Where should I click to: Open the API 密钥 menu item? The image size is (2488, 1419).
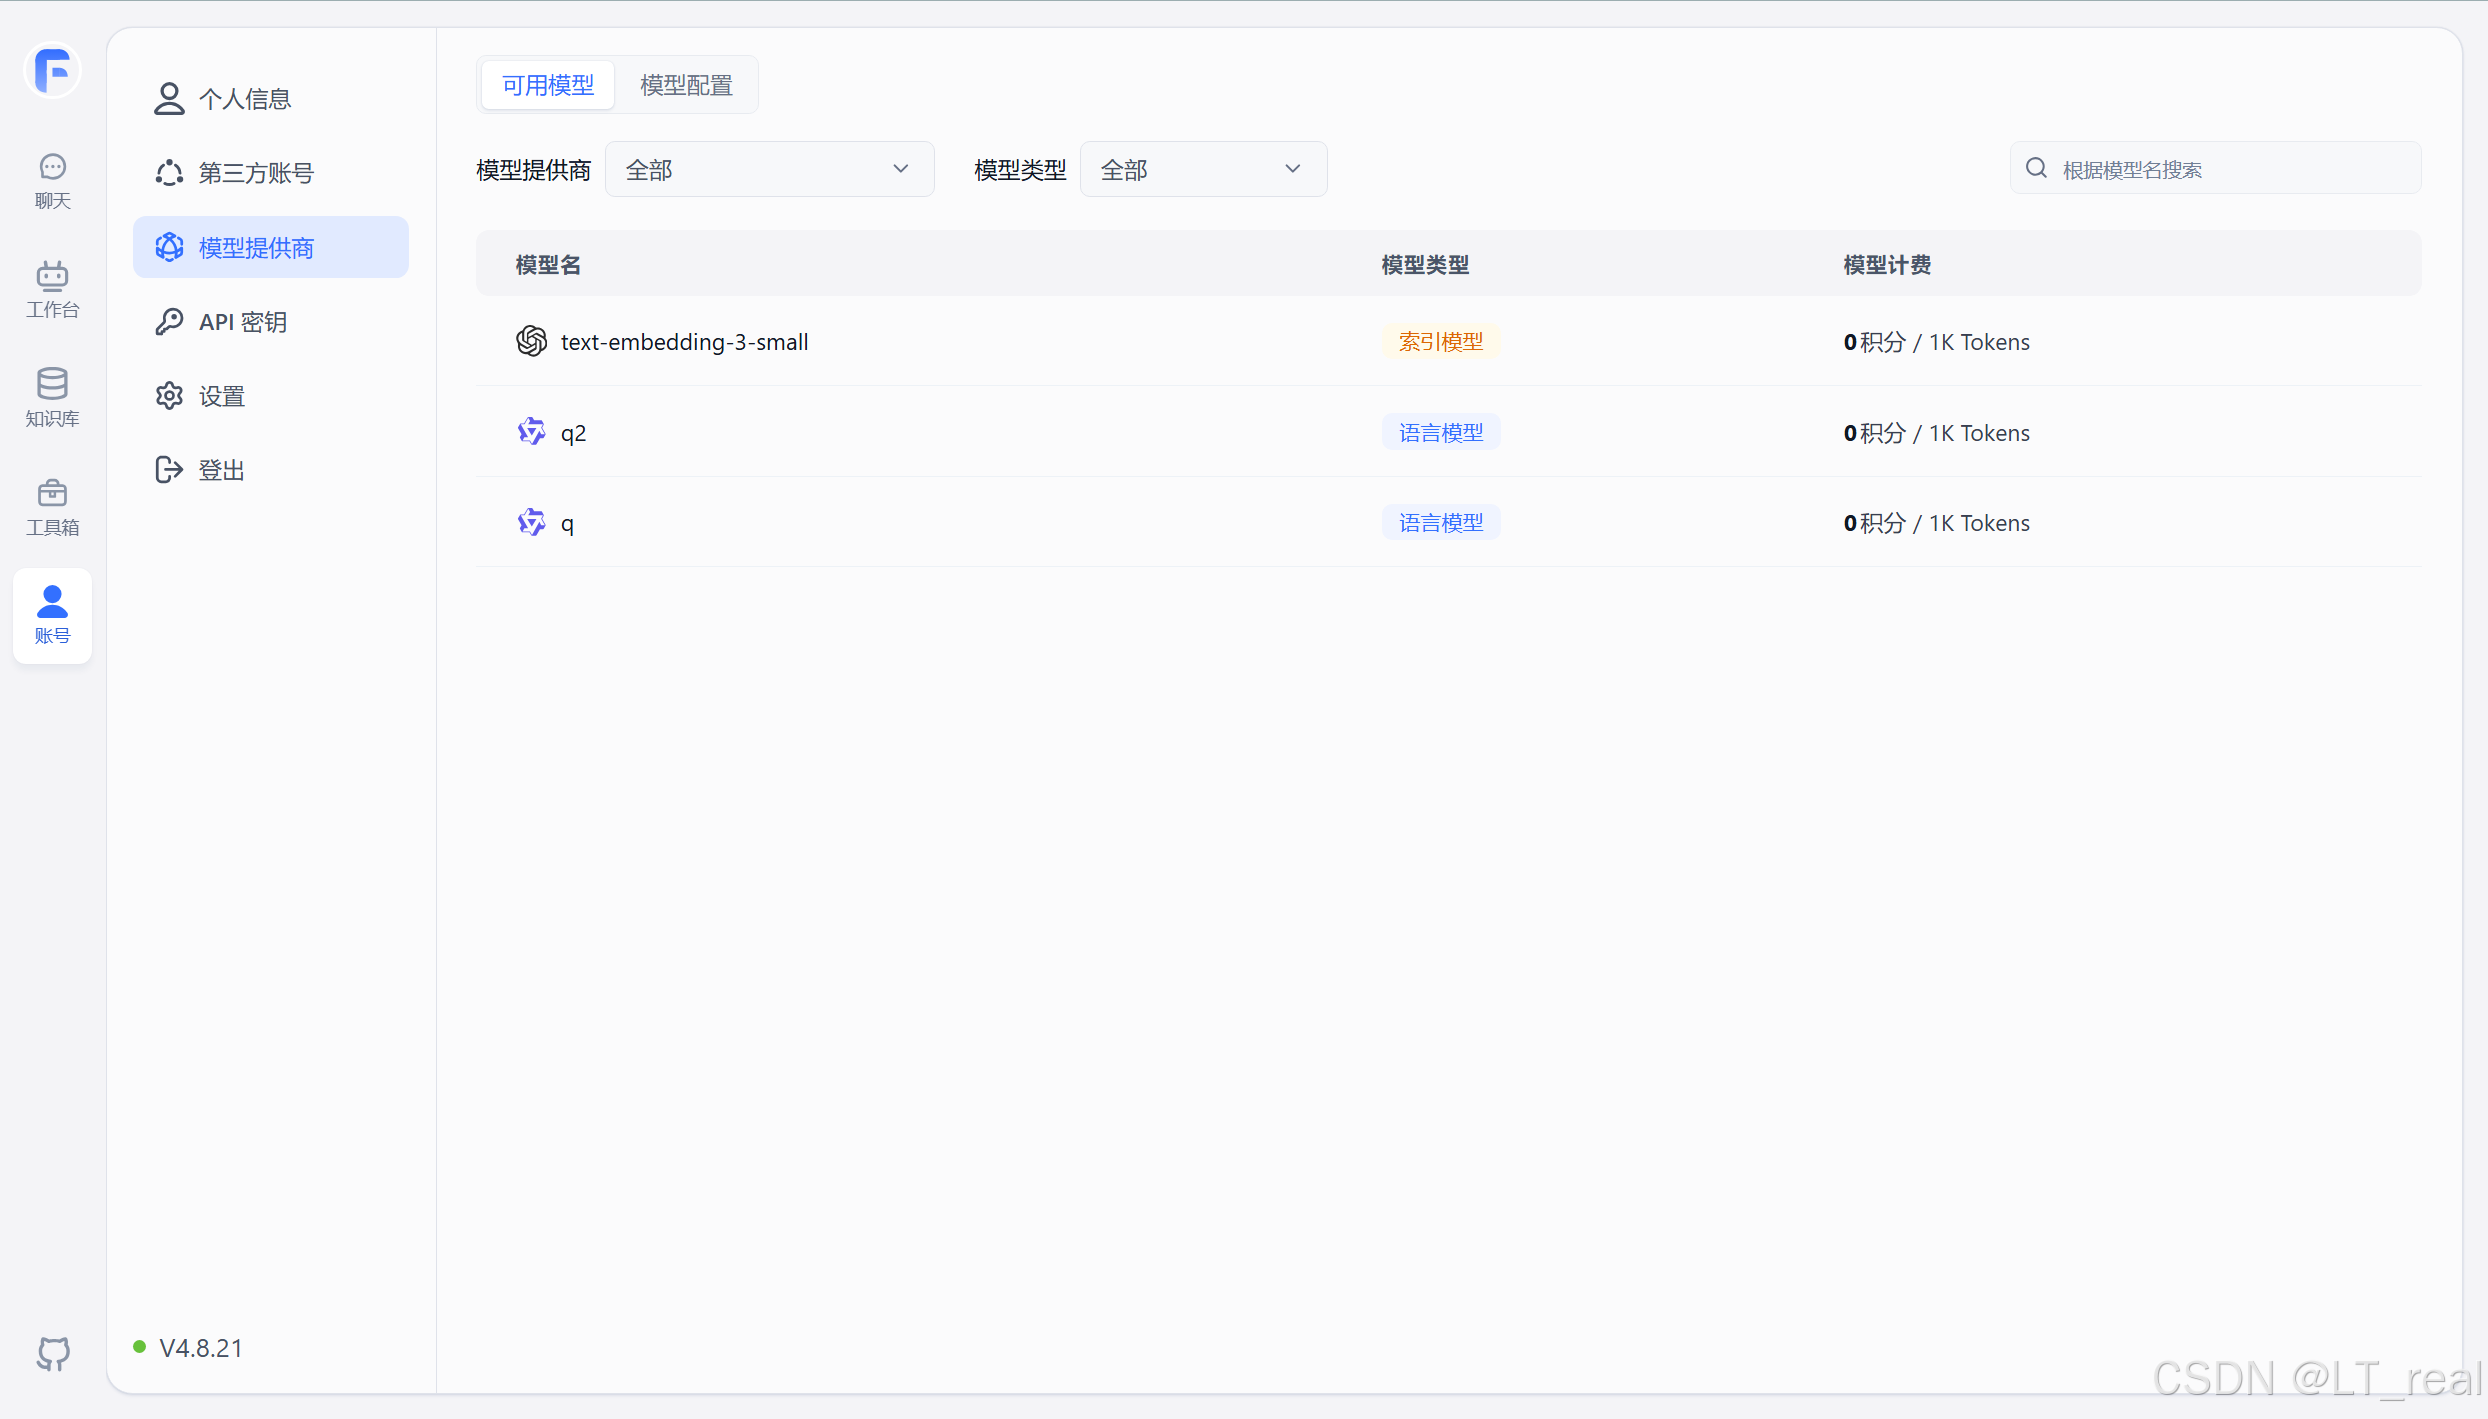243,322
